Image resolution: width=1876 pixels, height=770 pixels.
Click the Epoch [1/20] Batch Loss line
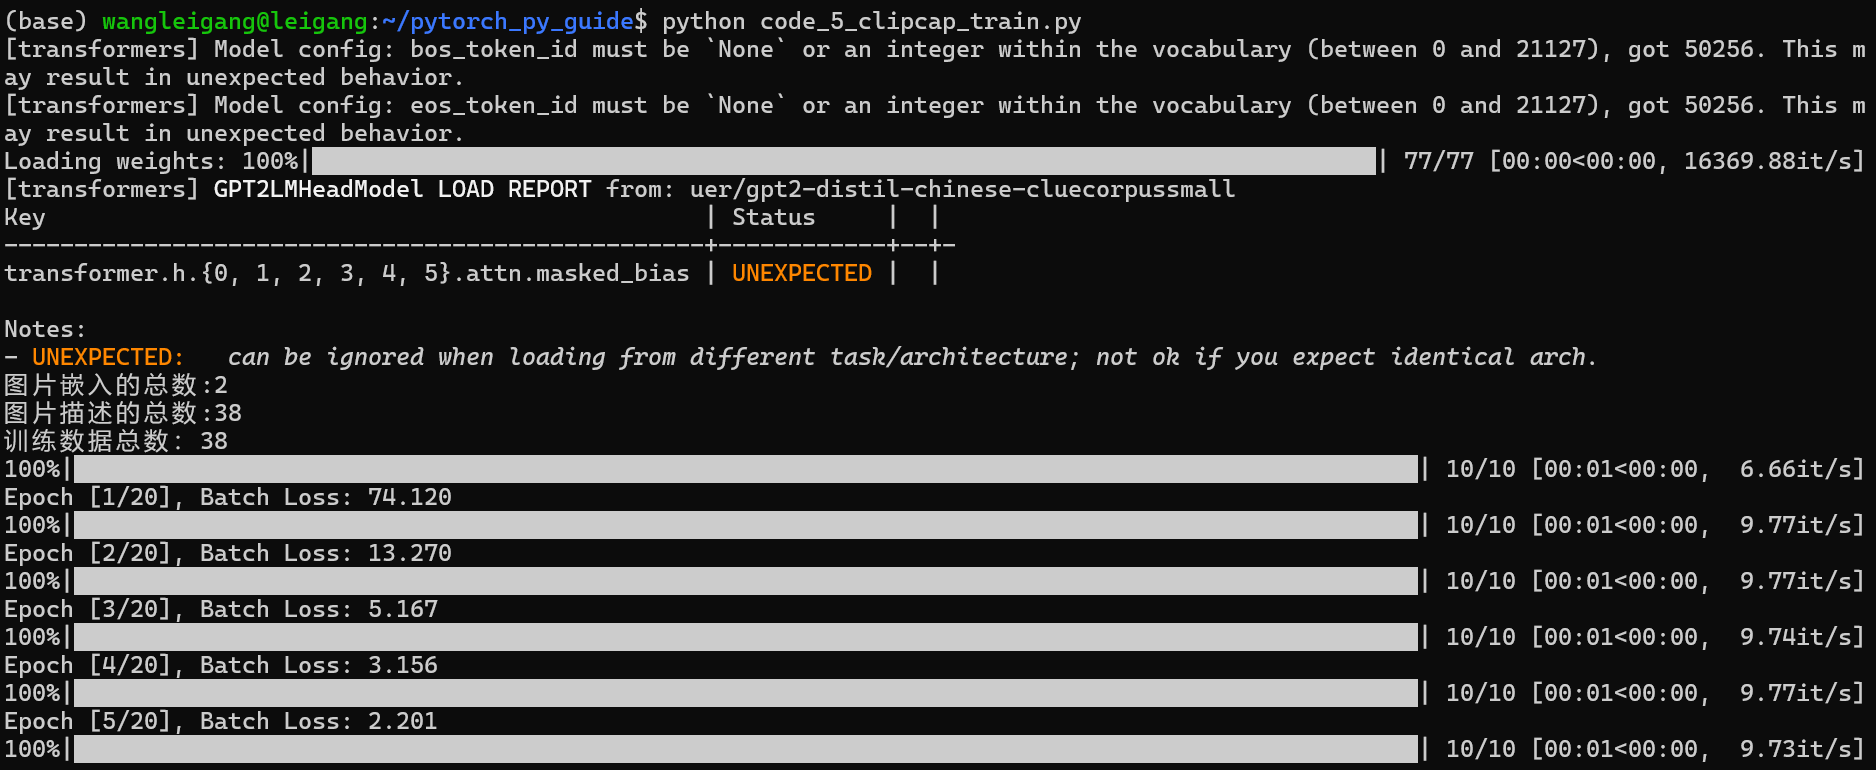click(228, 497)
